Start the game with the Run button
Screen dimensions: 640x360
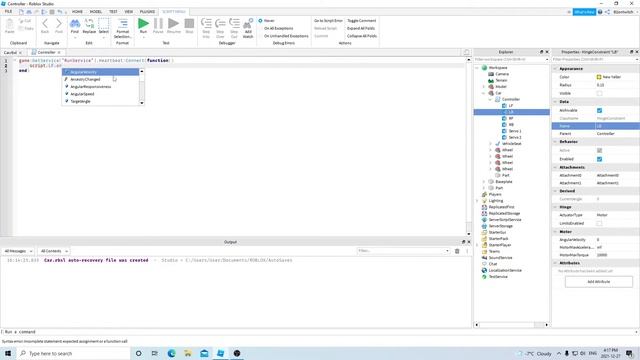tap(143, 24)
